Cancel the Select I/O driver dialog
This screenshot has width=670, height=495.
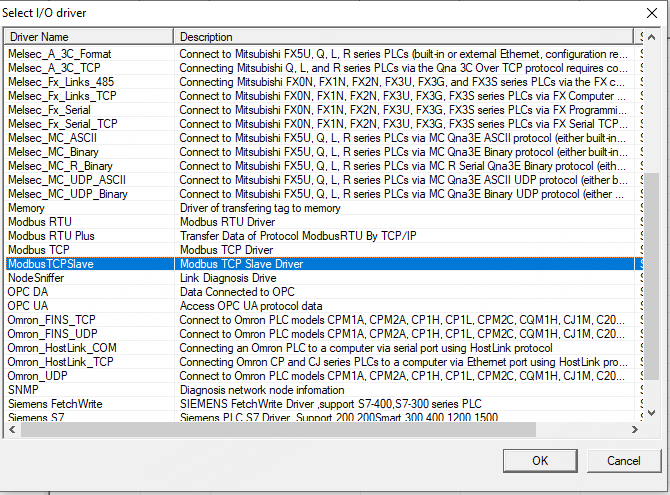pos(623,460)
